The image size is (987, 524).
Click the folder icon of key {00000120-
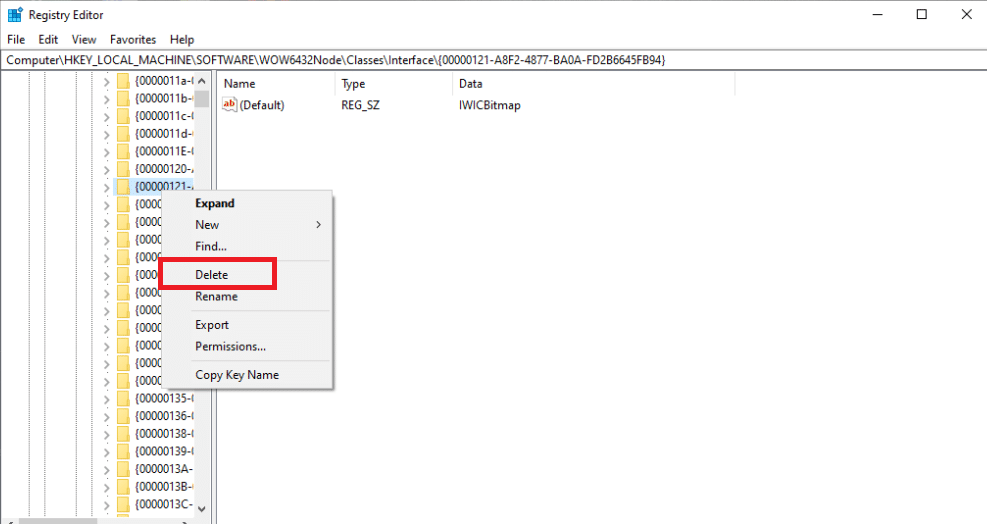(x=123, y=169)
